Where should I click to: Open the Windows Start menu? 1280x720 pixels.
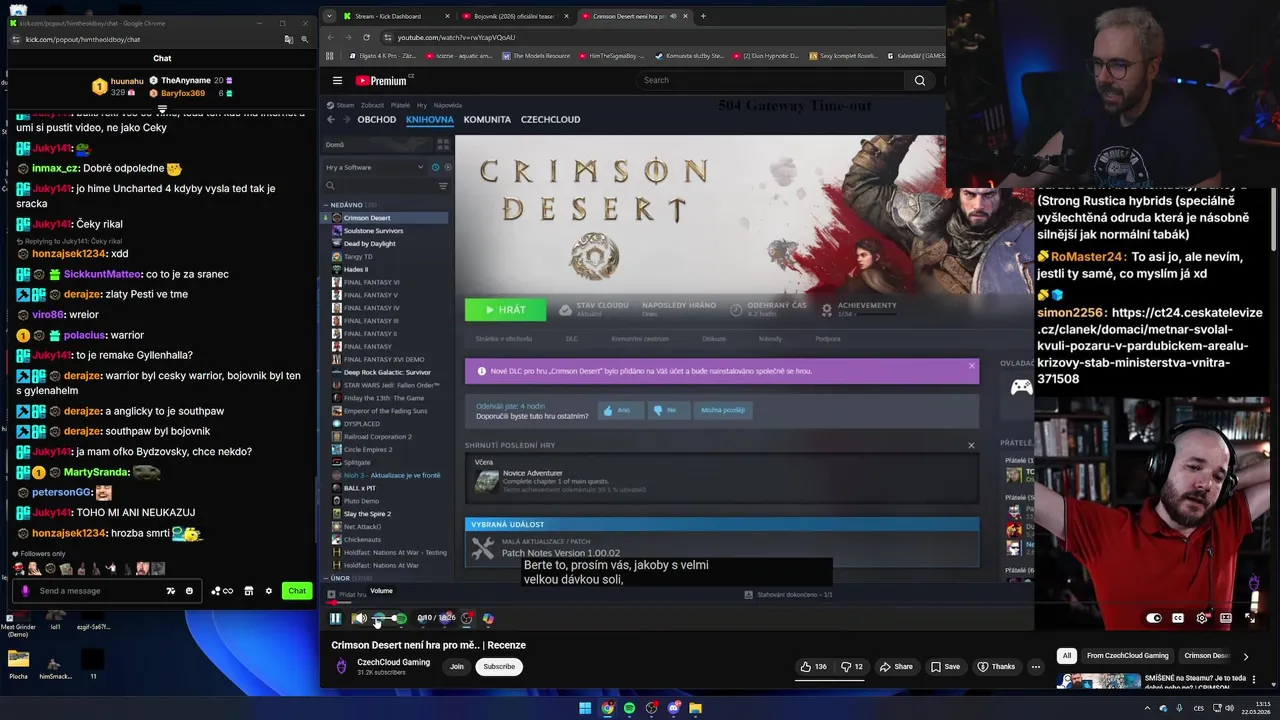point(585,708)
